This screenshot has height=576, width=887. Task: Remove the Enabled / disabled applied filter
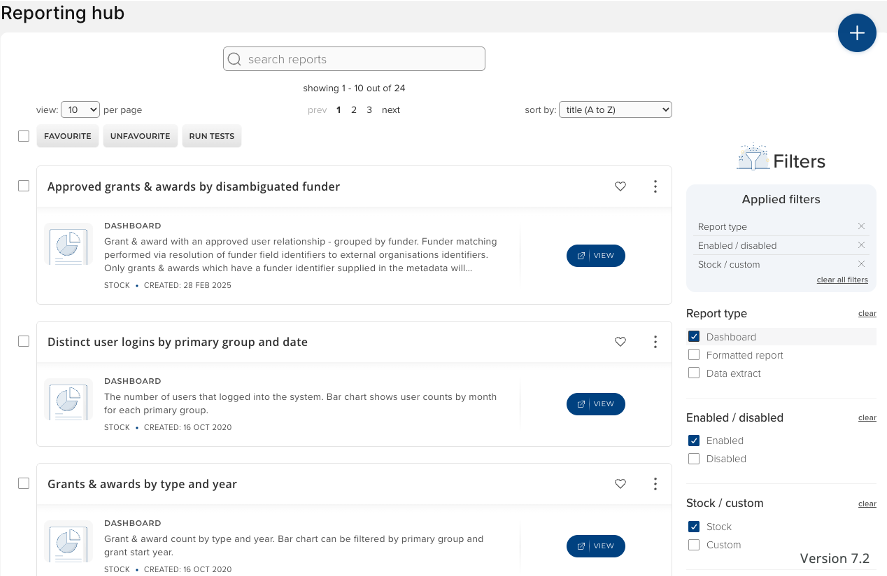[861, 246]
